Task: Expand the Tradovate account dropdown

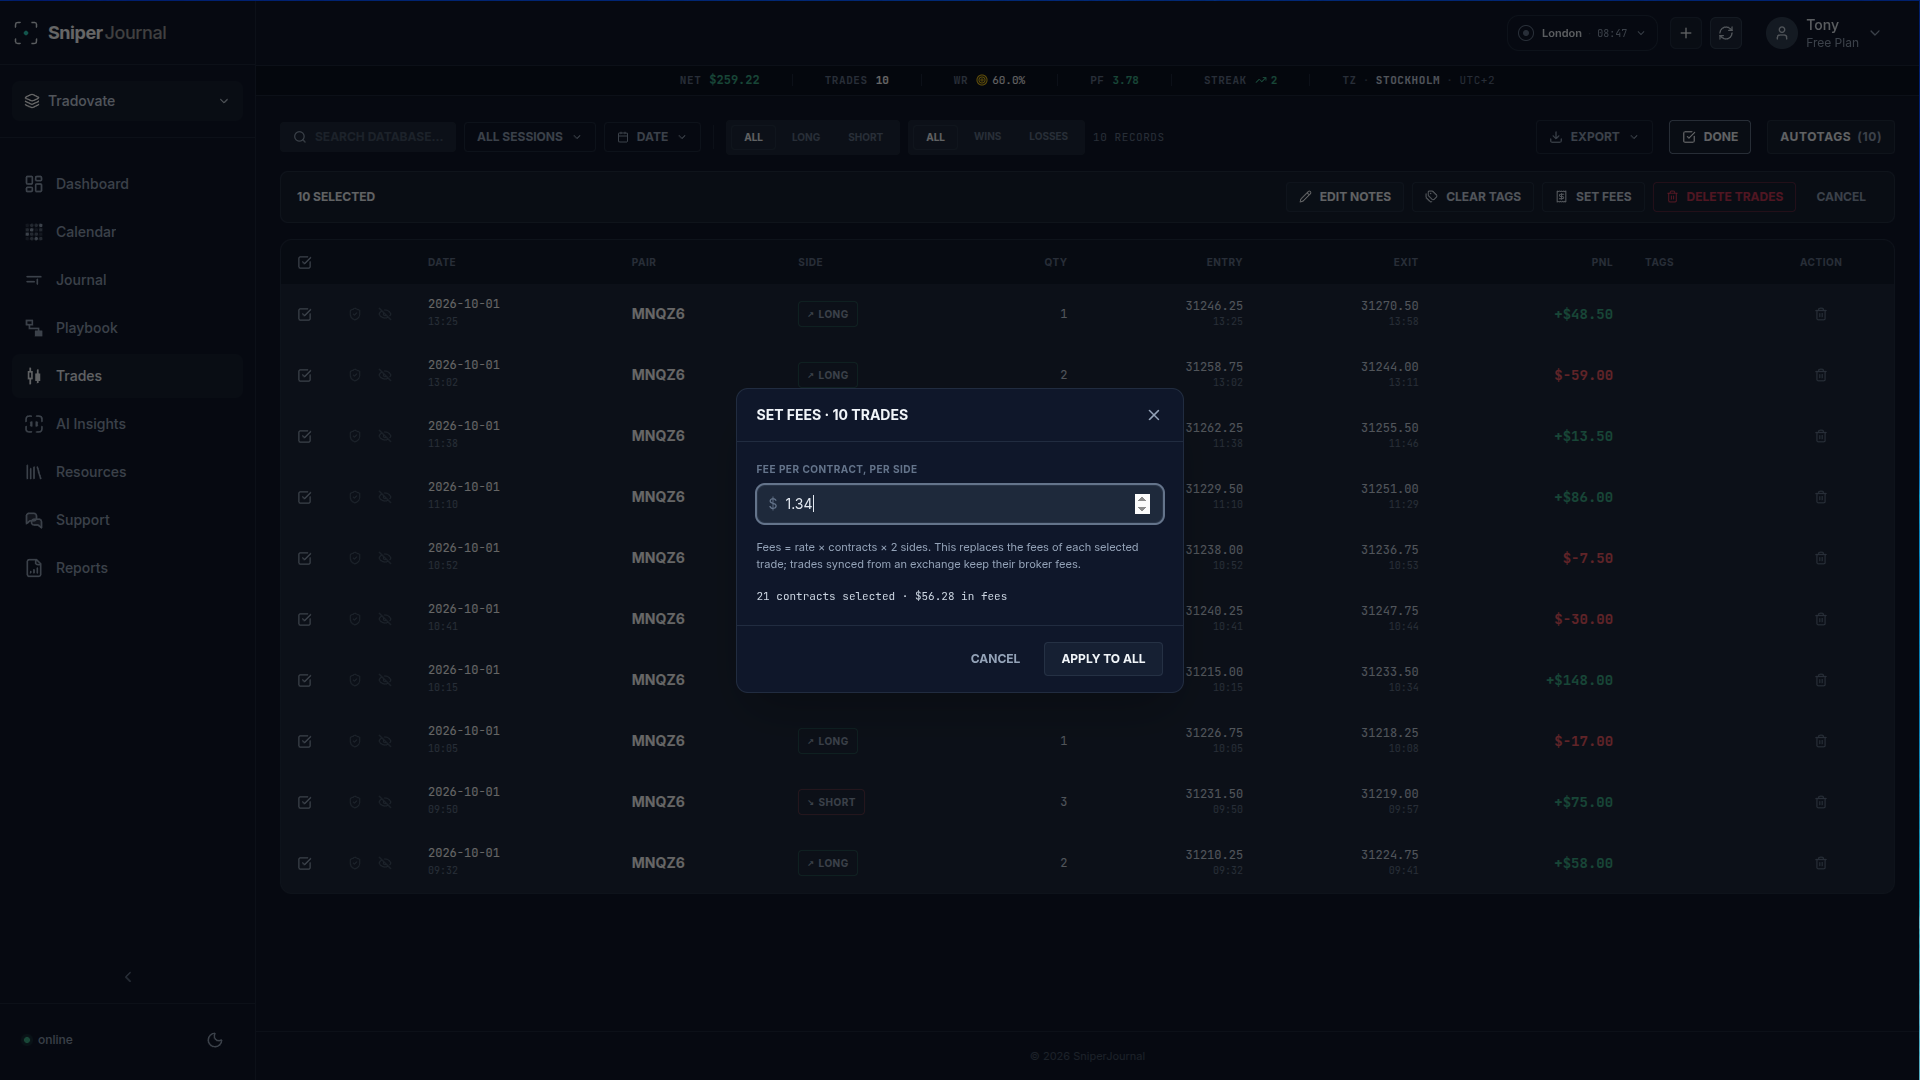Action: tap(127, 101)
